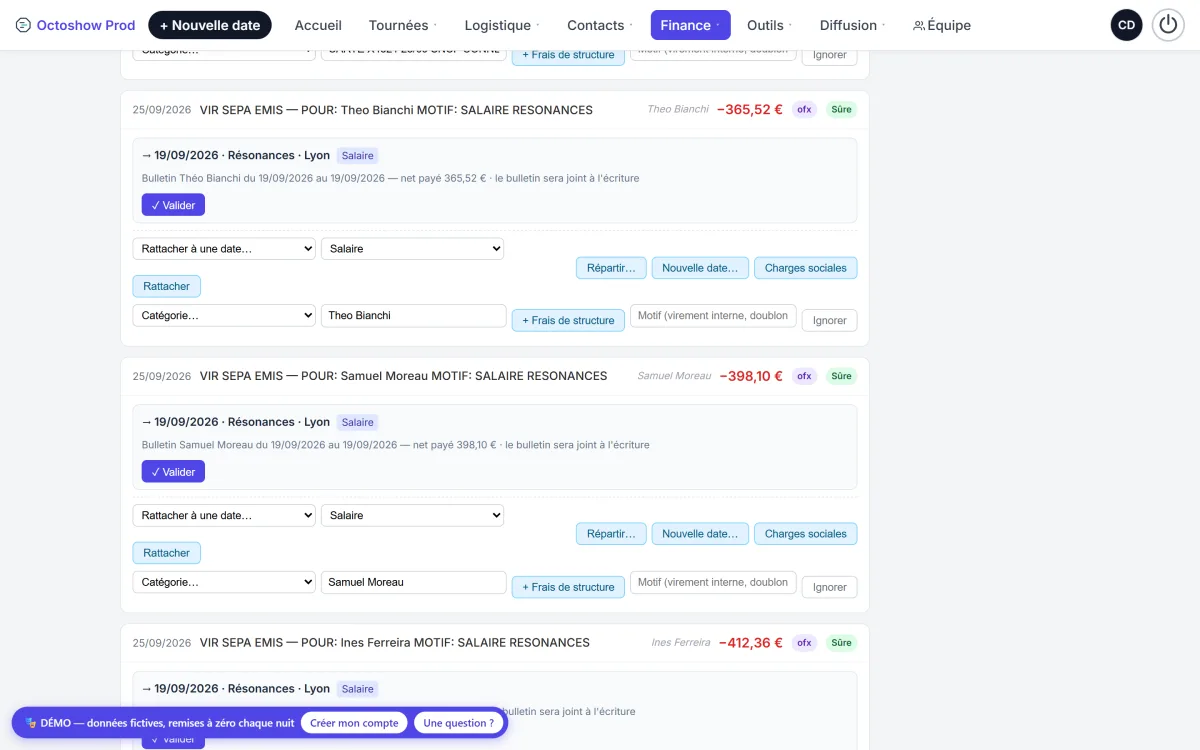This screenshot has width=1200, height=750.
Task: Open the Salaire dropdown in Theo Bianchi's transaction
Action: [x=412, y=249]
